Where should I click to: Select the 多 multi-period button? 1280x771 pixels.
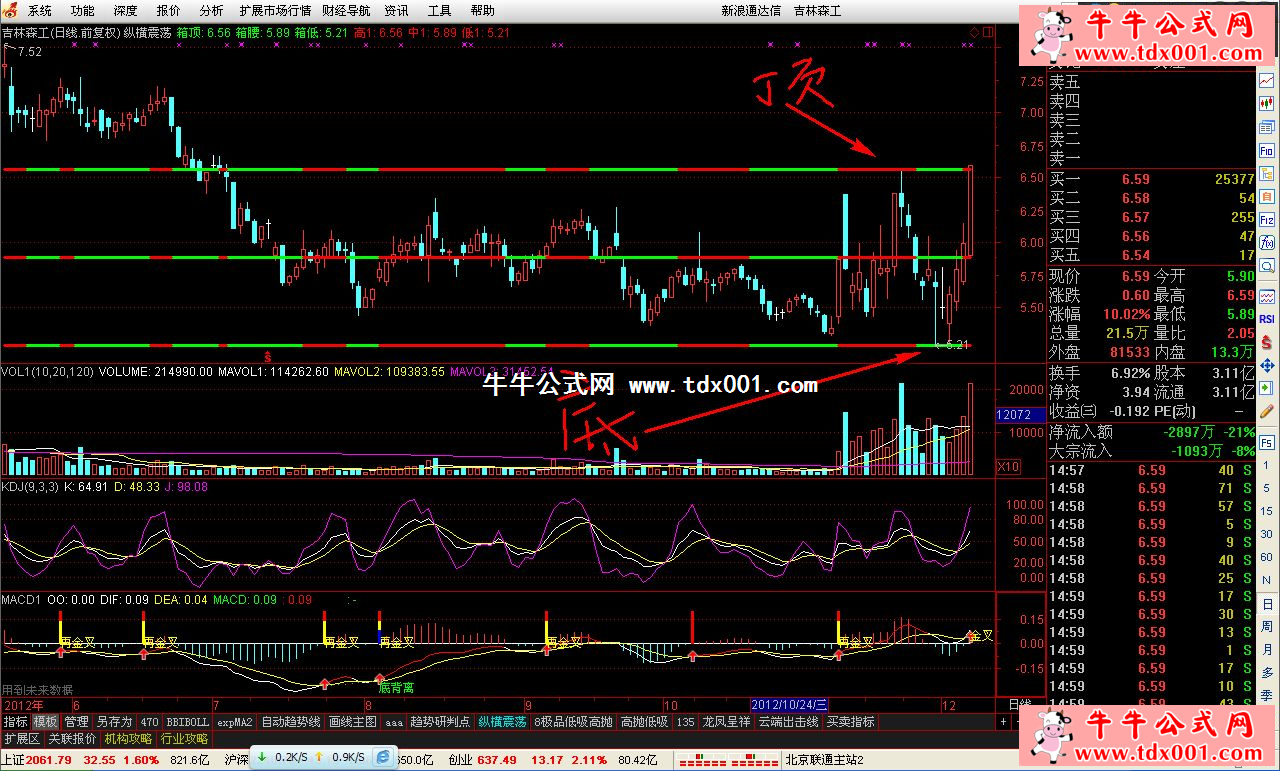(1267, 671)
